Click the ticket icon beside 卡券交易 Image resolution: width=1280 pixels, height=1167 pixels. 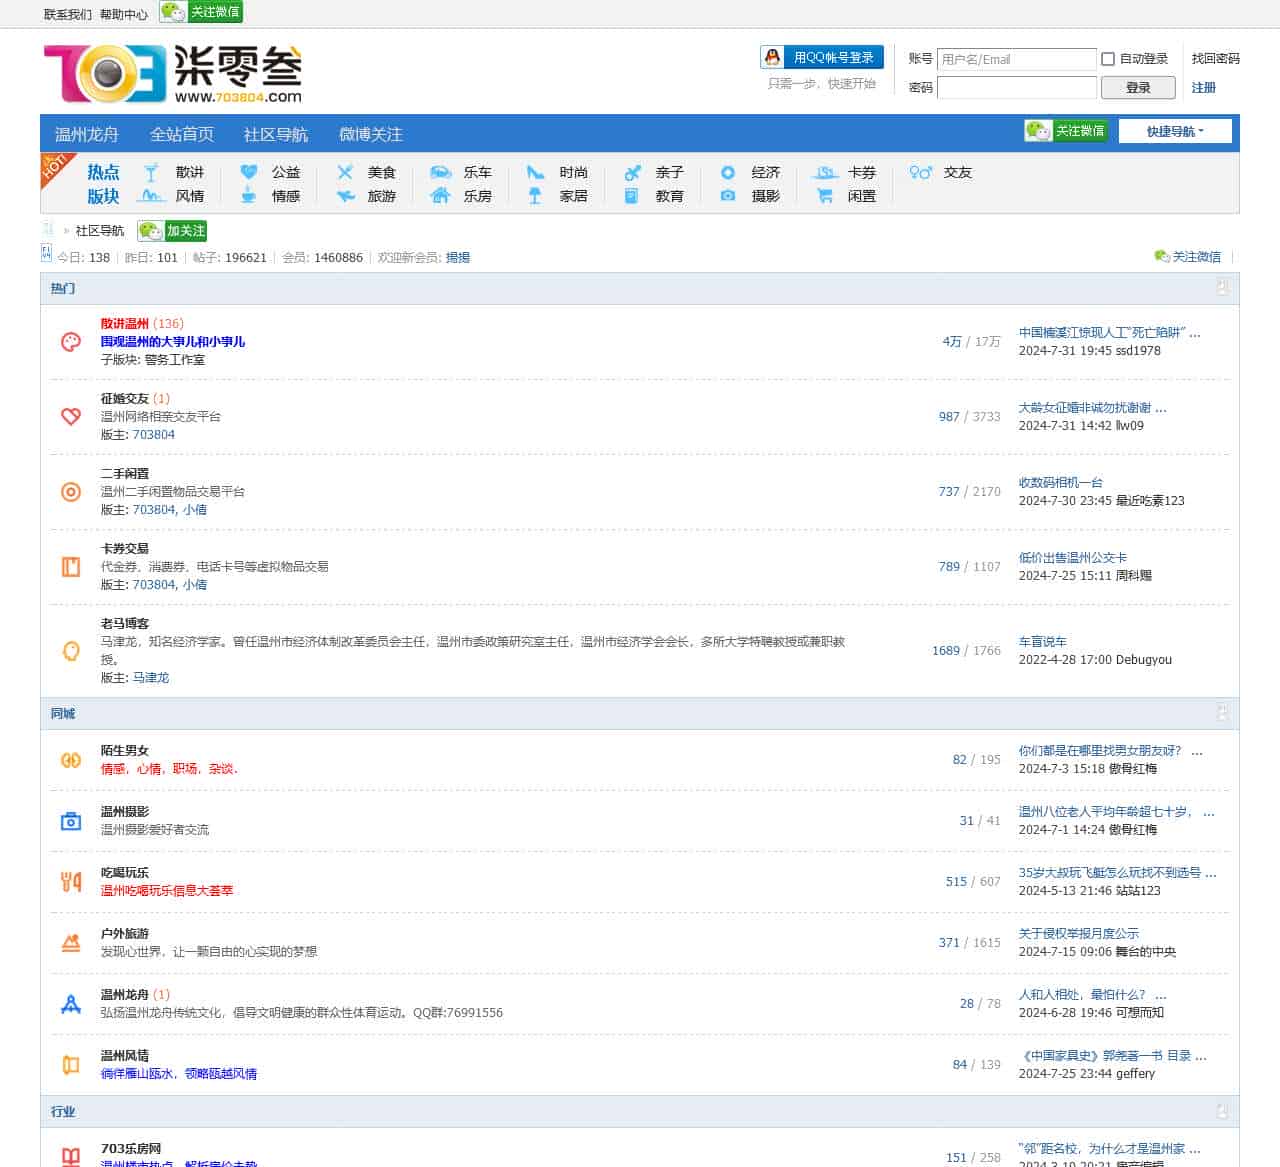click(70, 567)
